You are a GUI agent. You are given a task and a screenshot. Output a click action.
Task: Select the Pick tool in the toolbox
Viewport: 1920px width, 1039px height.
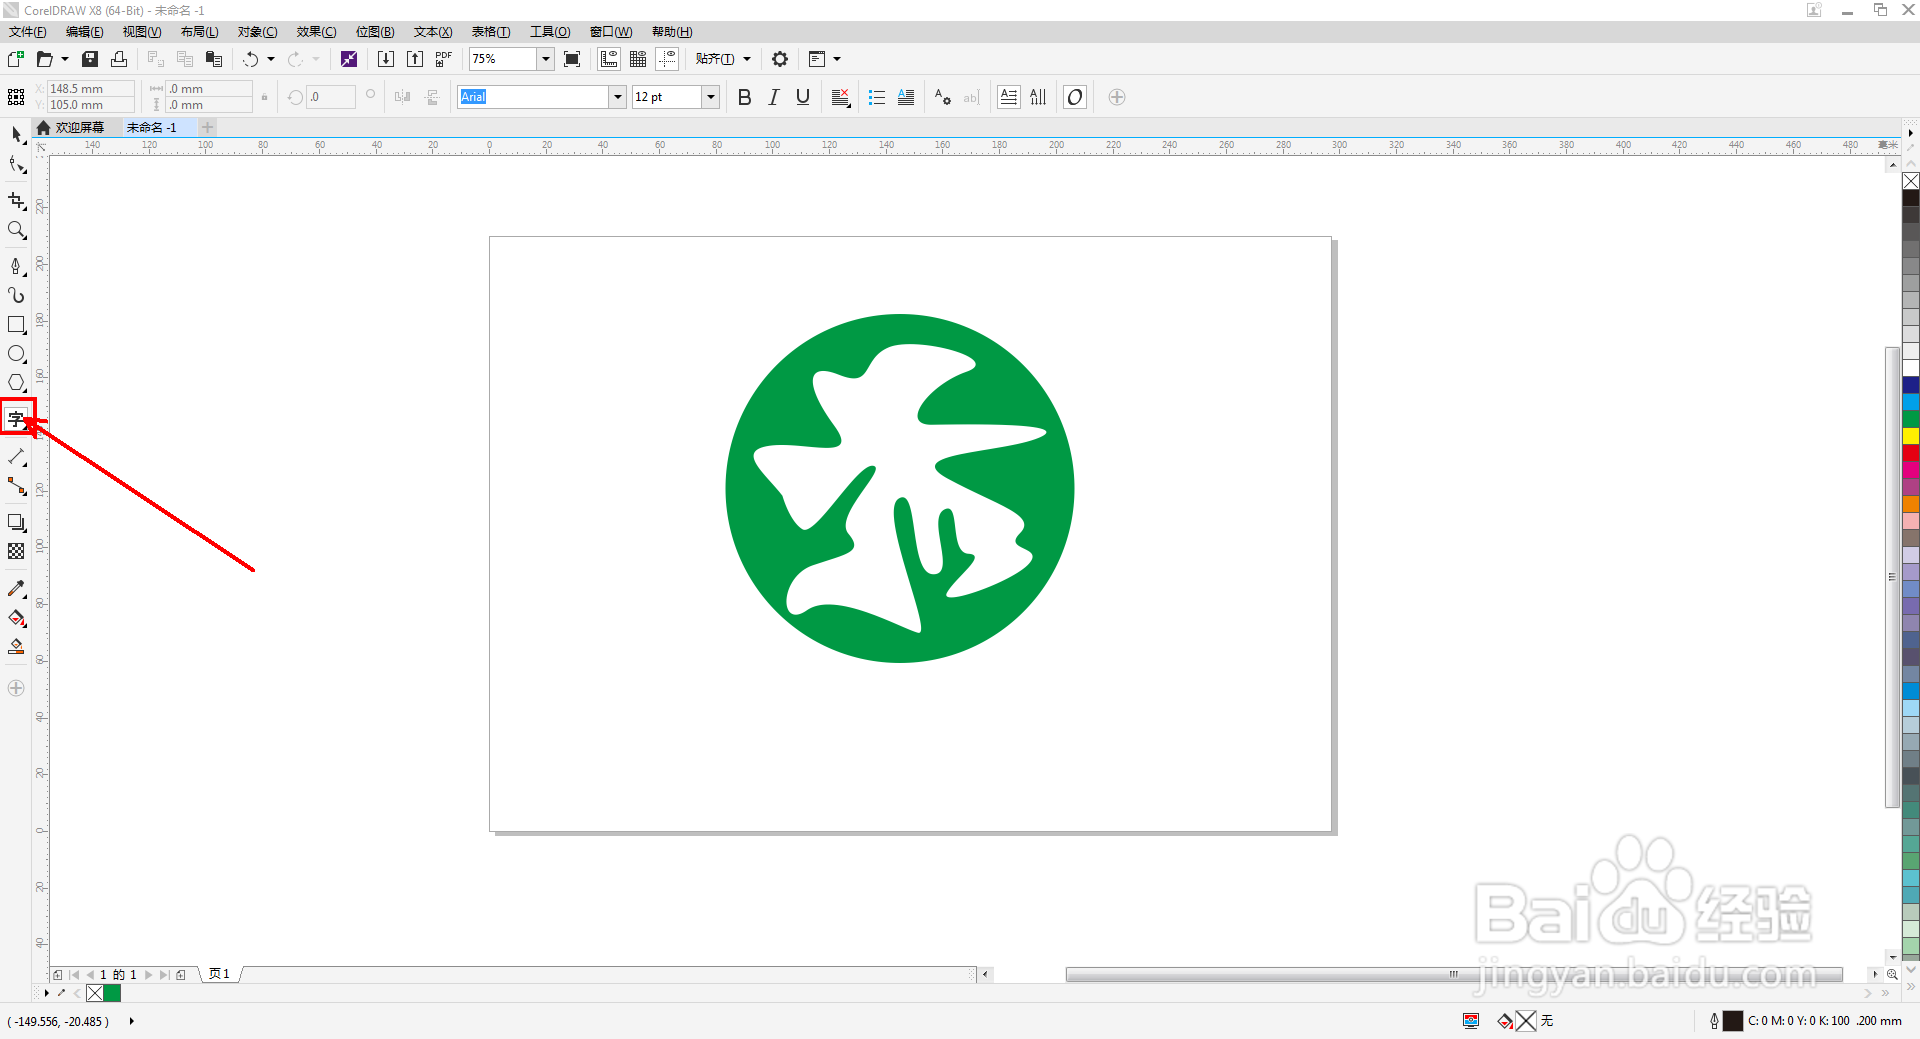(16, 135)
